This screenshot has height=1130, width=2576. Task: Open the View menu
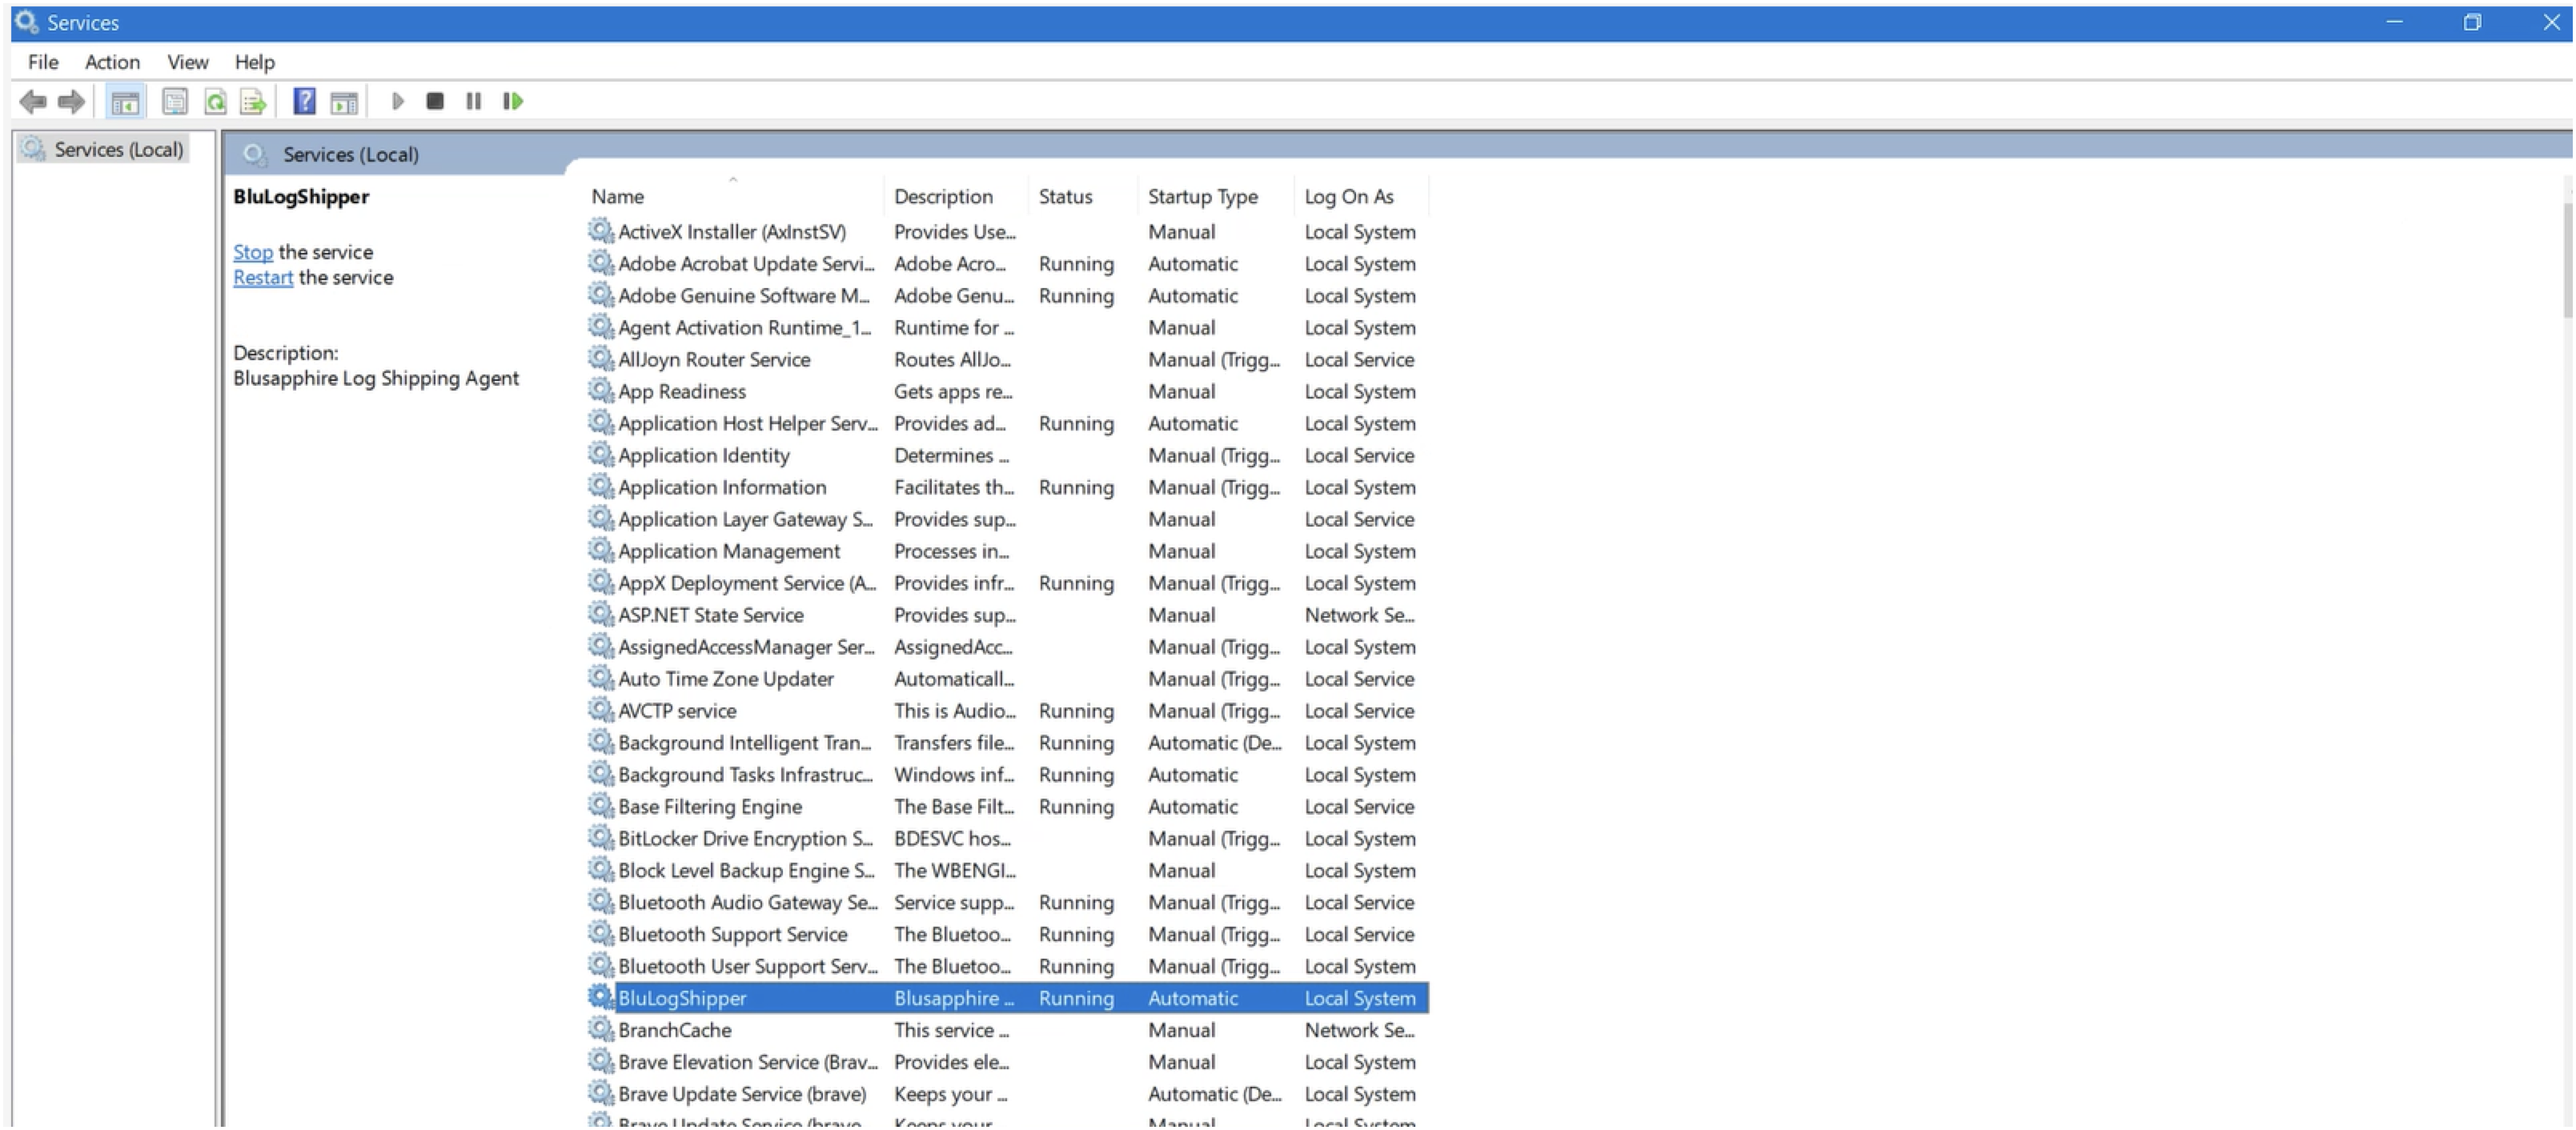tap(187, 62)
